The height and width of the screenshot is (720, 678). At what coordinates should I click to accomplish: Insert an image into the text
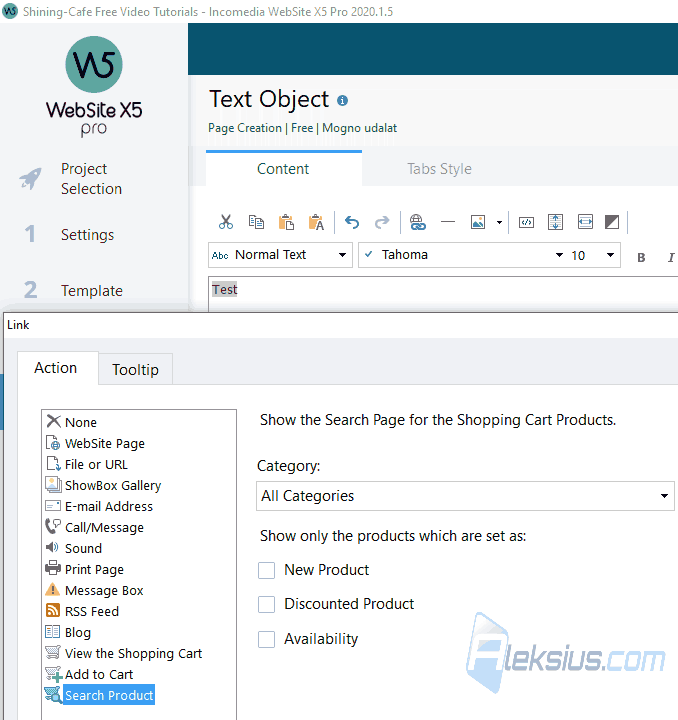(x=478, y=223)
